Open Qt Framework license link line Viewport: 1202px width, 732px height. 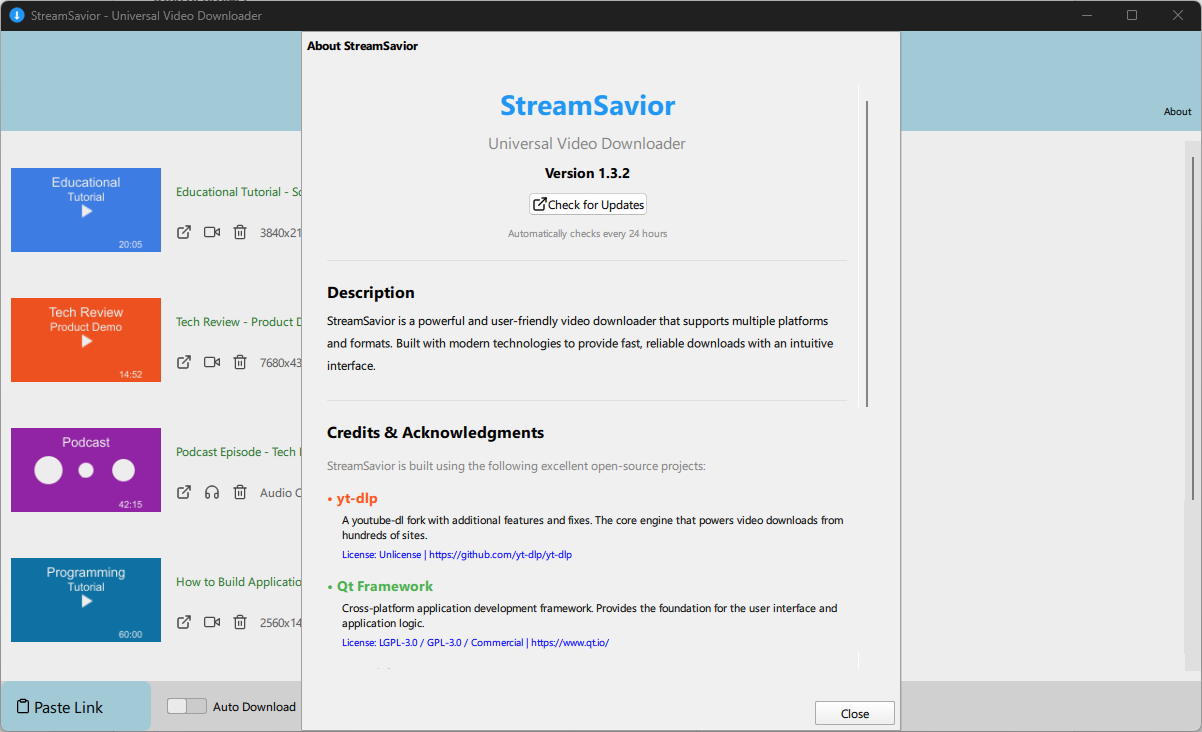(x=475, y=642)
